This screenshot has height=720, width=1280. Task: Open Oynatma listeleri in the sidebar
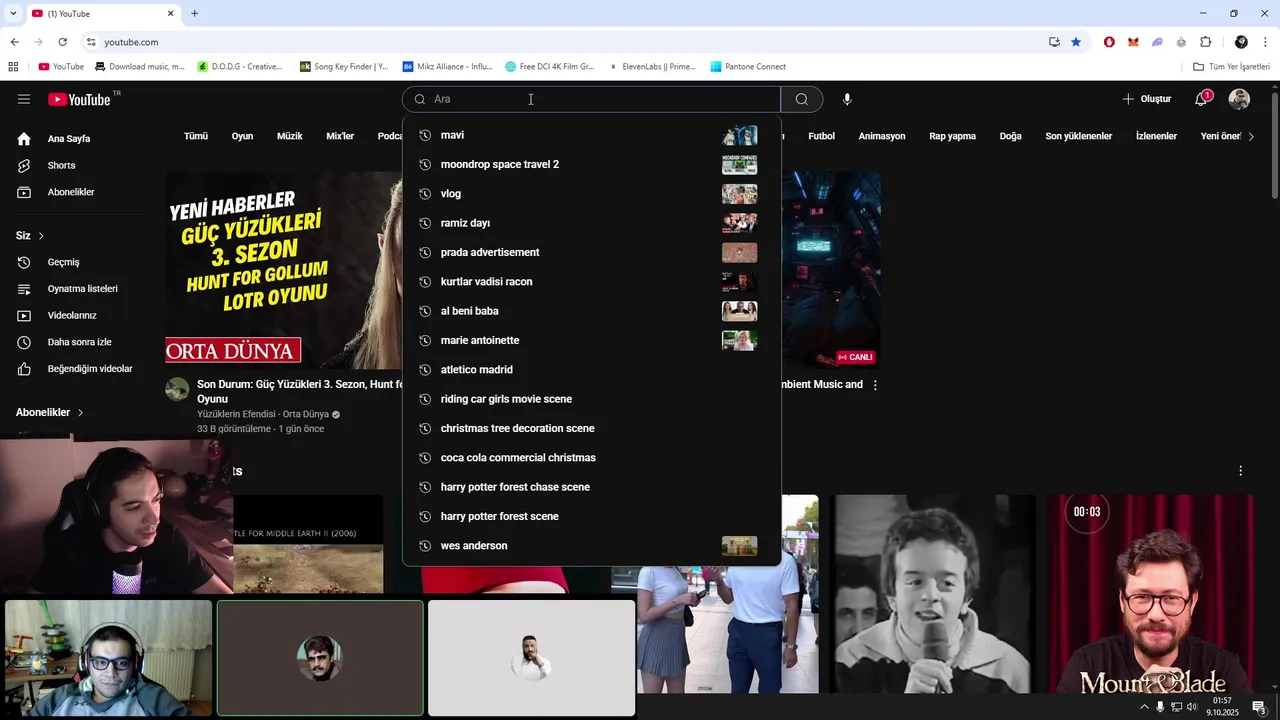pyautogui.click(x=82, y=289)
